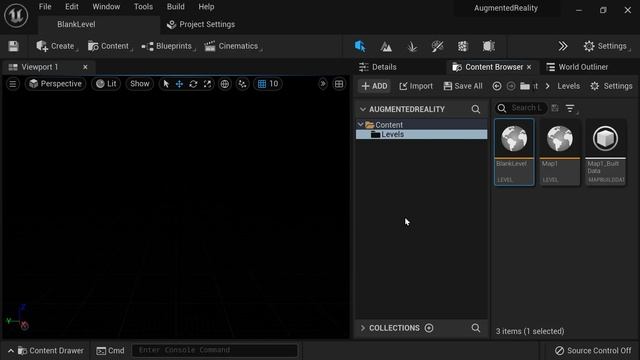Navigate back with the left arrow icon
The image size is (640, 360).
click(x=497, y=86)
